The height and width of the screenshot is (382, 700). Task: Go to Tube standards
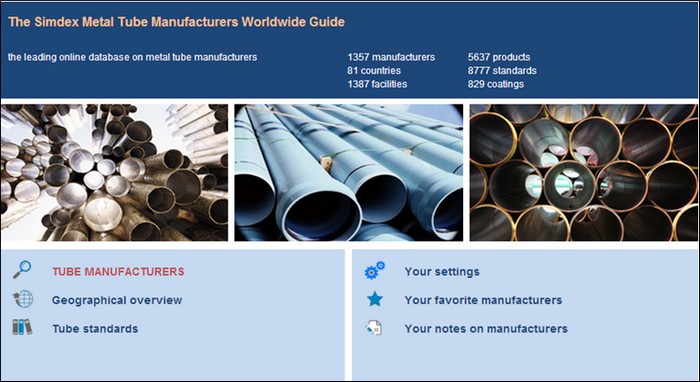95,329
